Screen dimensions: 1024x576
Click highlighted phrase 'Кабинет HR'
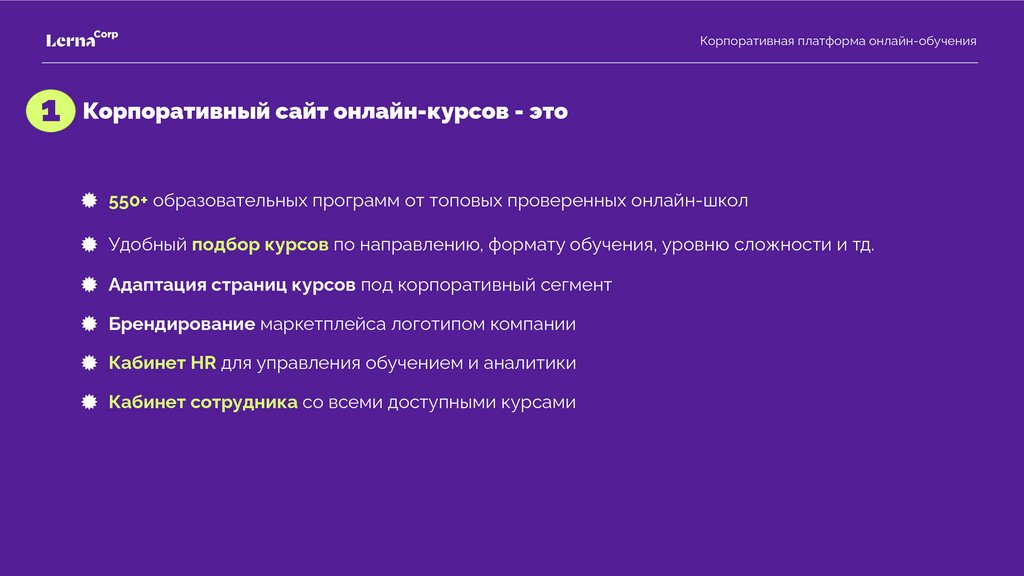[x=162, y=363]
